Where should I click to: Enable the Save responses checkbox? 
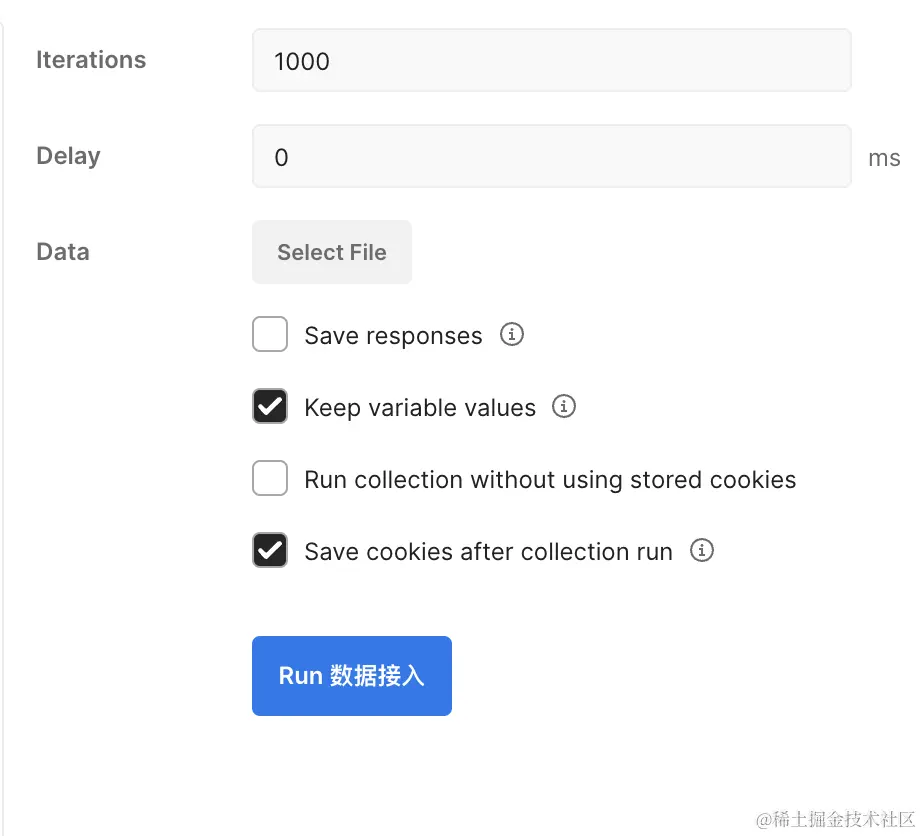pyautogui.click(x=270, y=335)
